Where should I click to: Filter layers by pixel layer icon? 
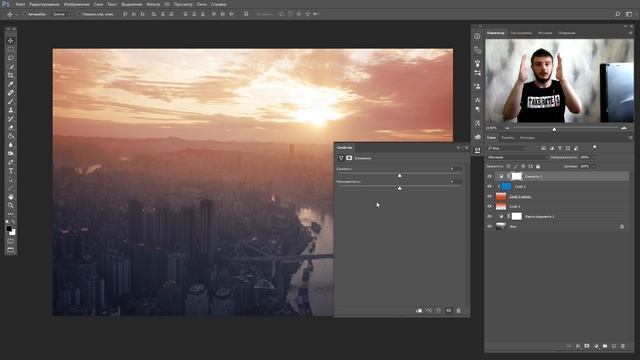click(x=543, y=148)
